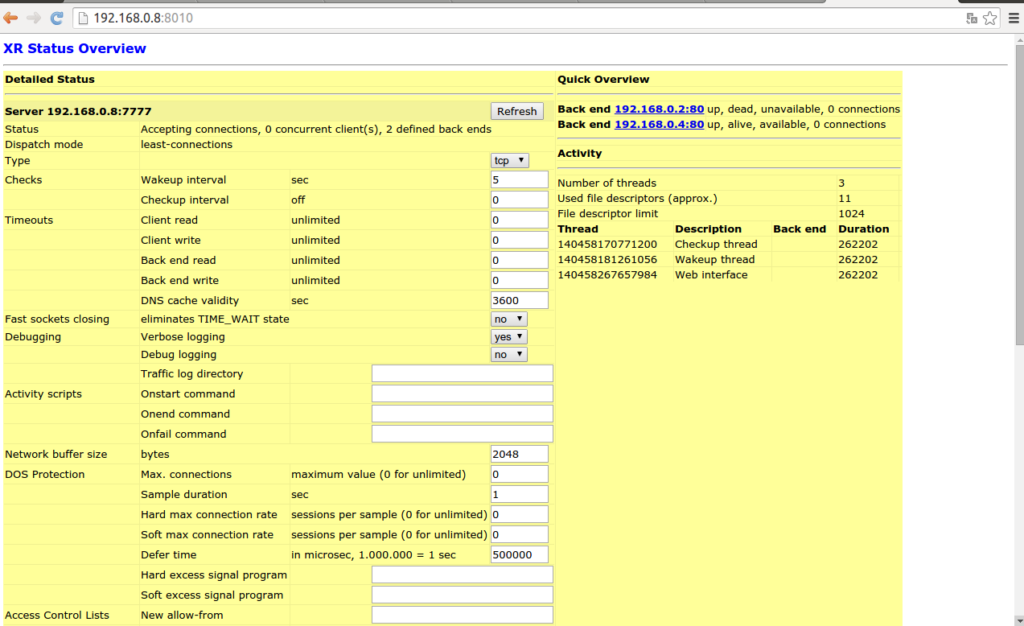Click the Traffic log directory field

pos(461,373)
